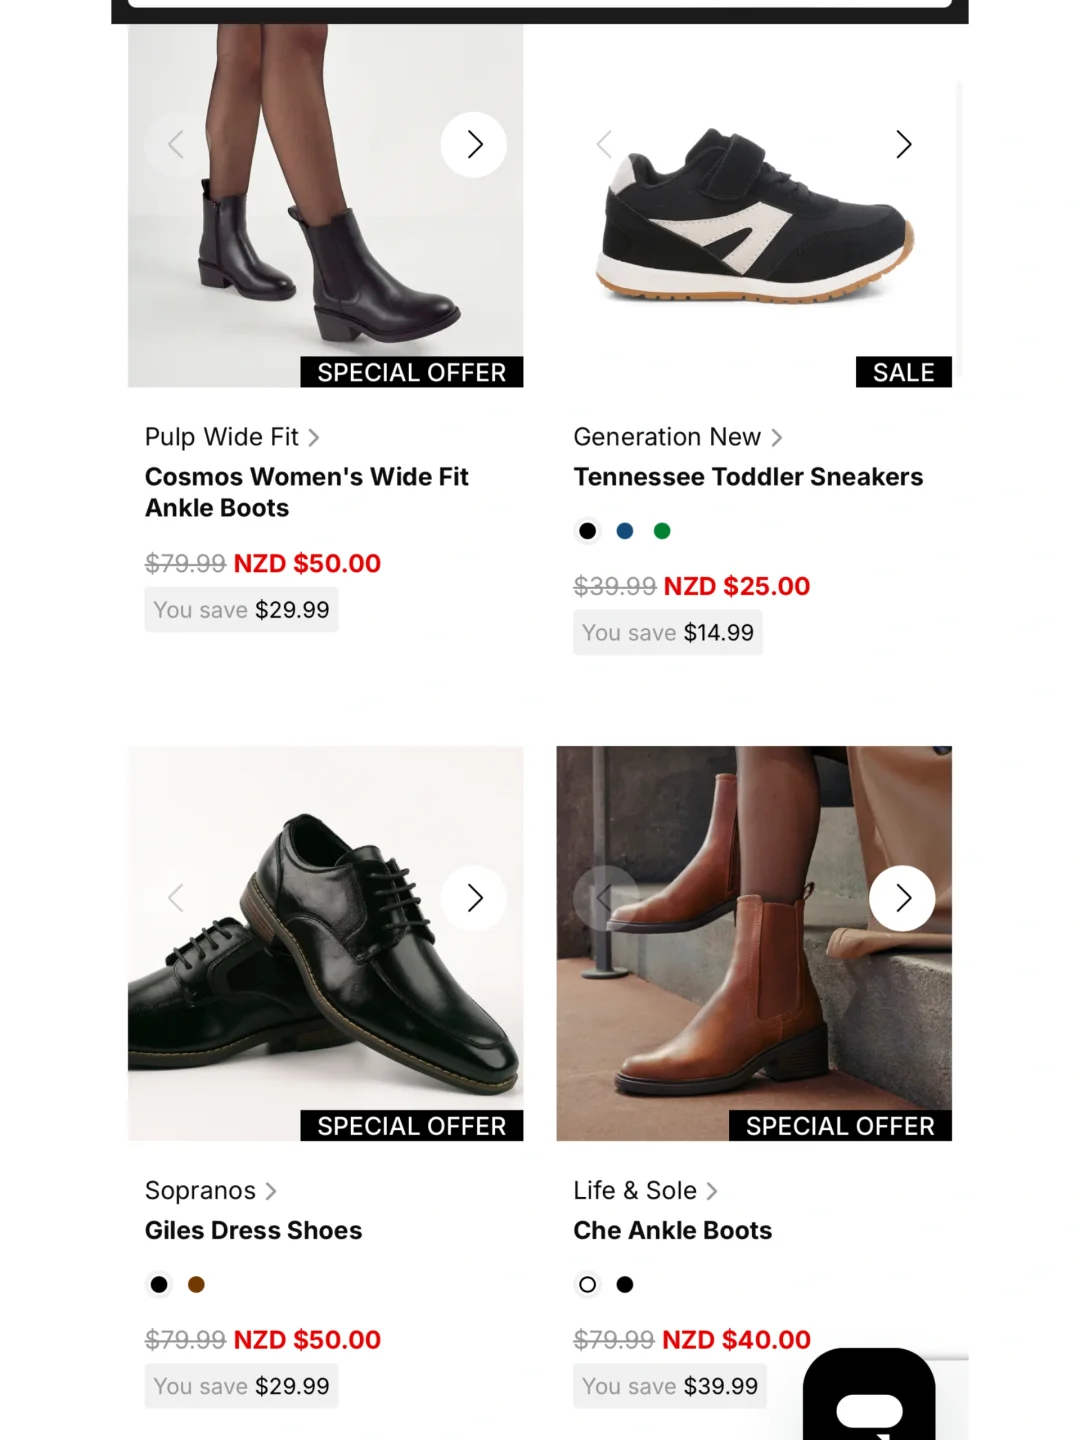Show previous image of Cosmos Ankle Boots

click(x=177, y=145)
